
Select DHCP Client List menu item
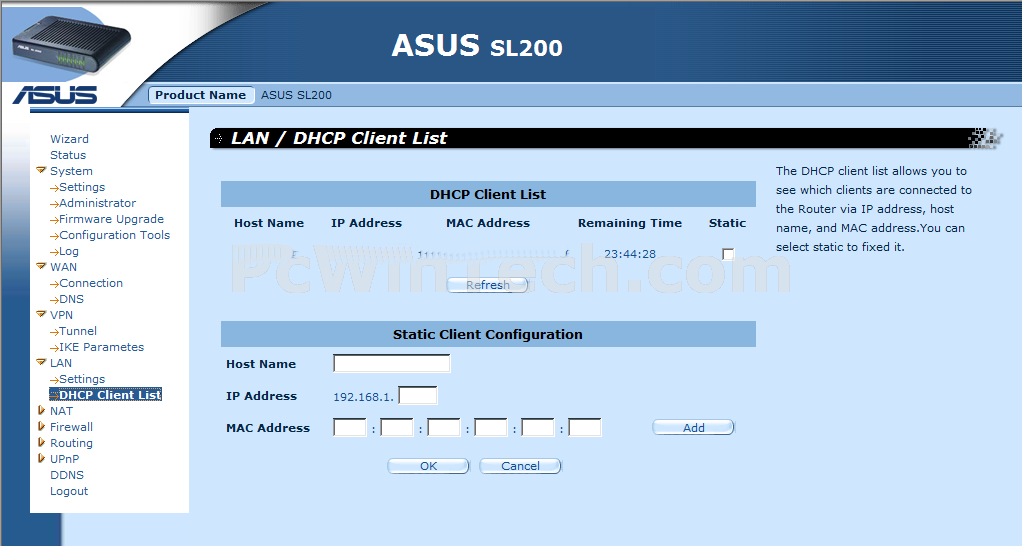(x=106, y=395)
